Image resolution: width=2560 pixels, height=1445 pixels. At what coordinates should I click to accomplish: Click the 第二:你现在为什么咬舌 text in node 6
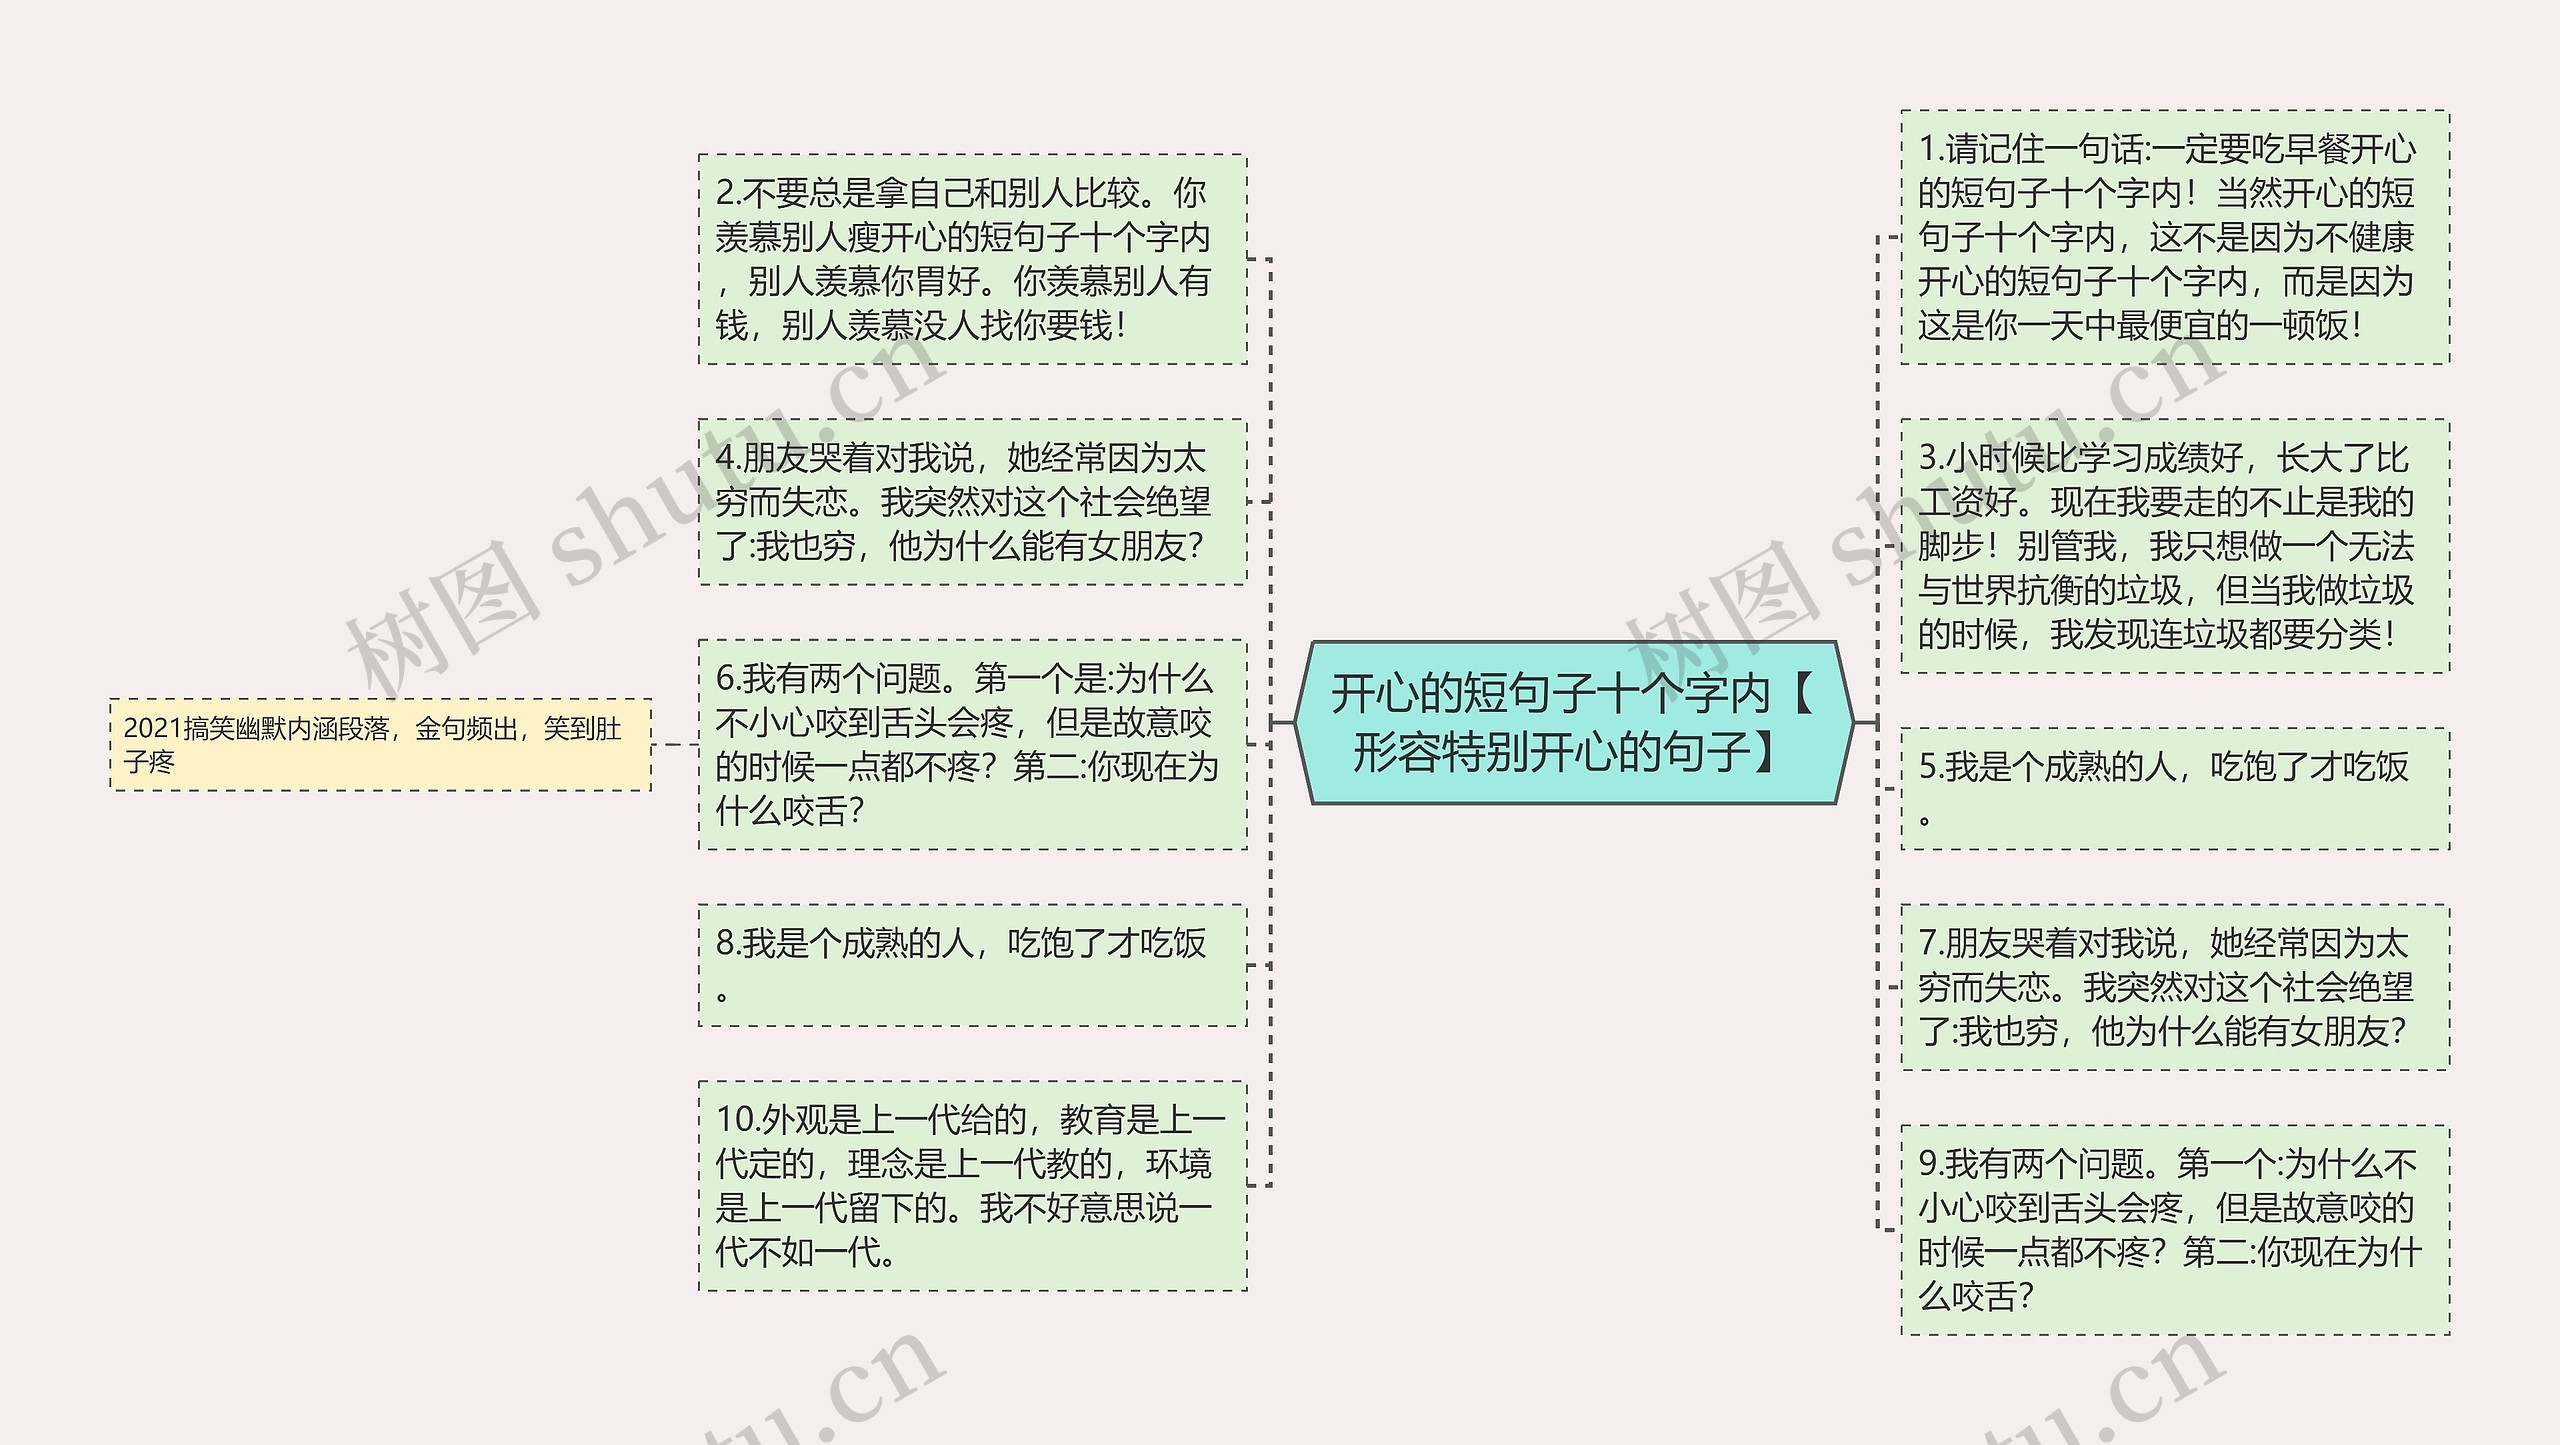[1115, 767]
